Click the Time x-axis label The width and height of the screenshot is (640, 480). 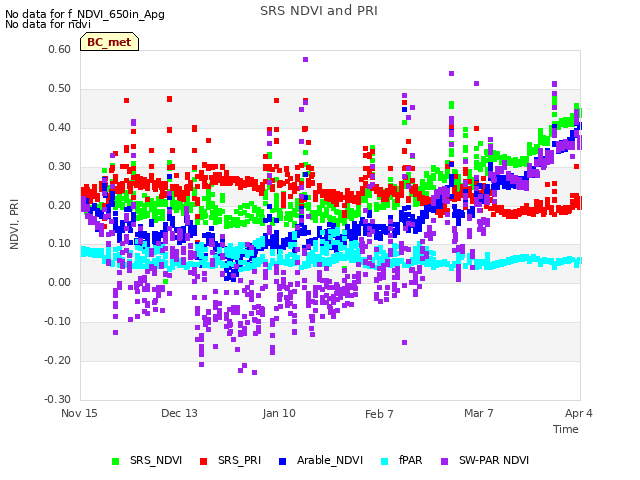[x=566, y=429]
